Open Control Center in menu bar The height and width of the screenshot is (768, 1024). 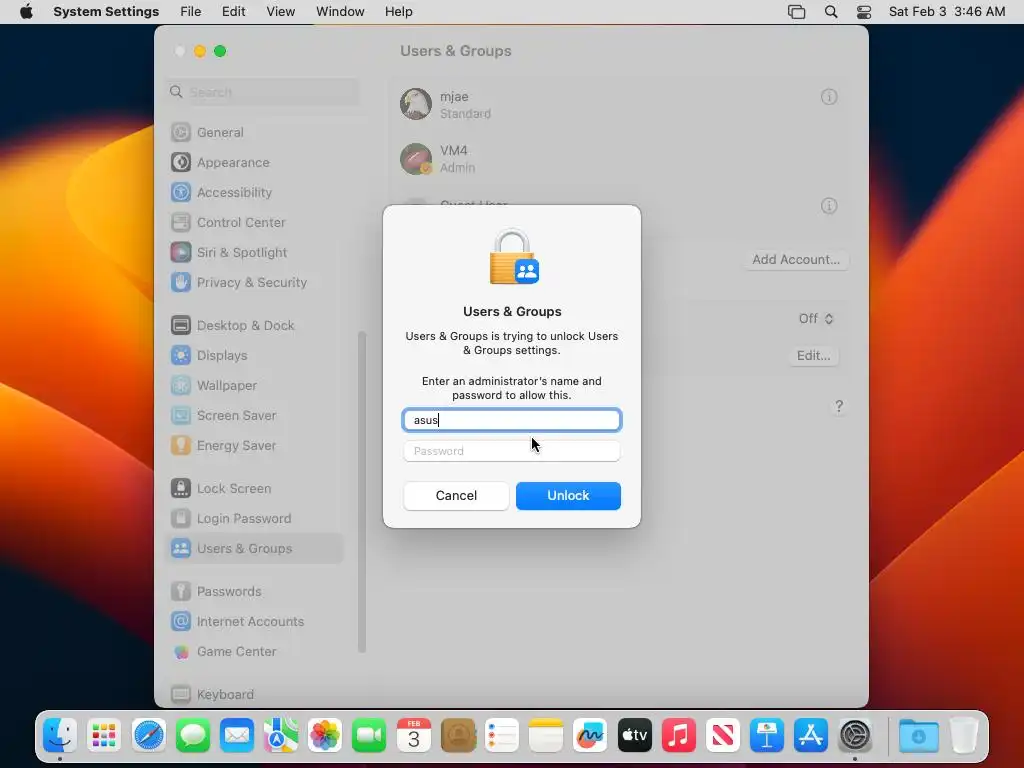(863, 12)
